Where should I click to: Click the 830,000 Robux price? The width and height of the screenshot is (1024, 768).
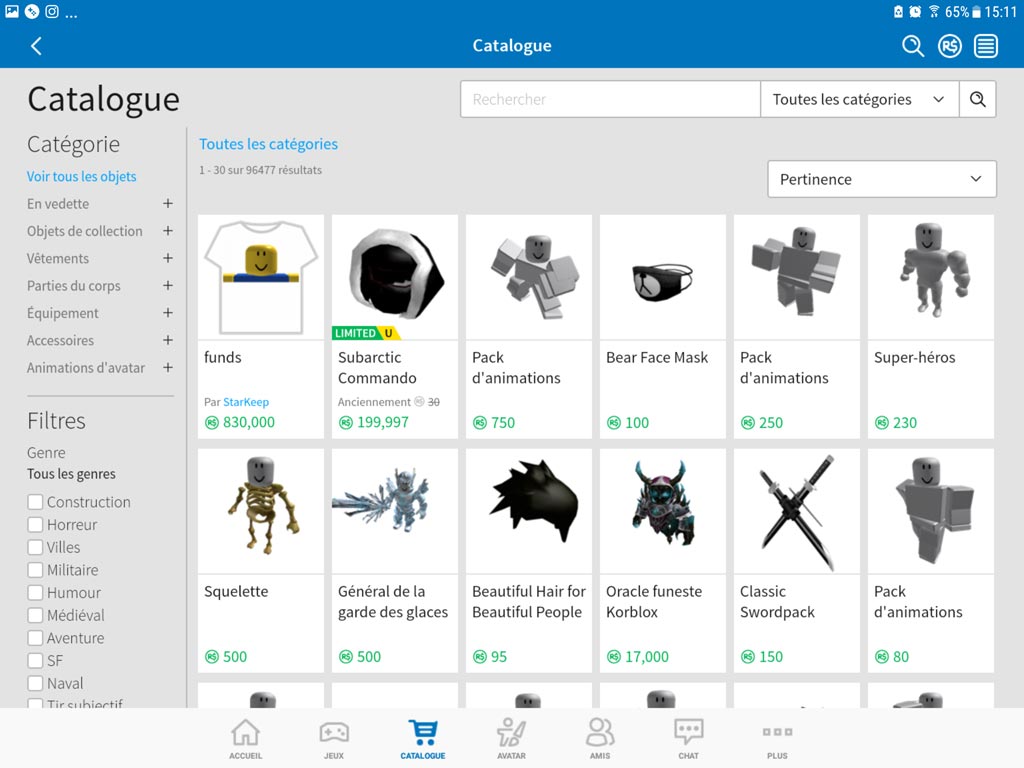[240, 423]
